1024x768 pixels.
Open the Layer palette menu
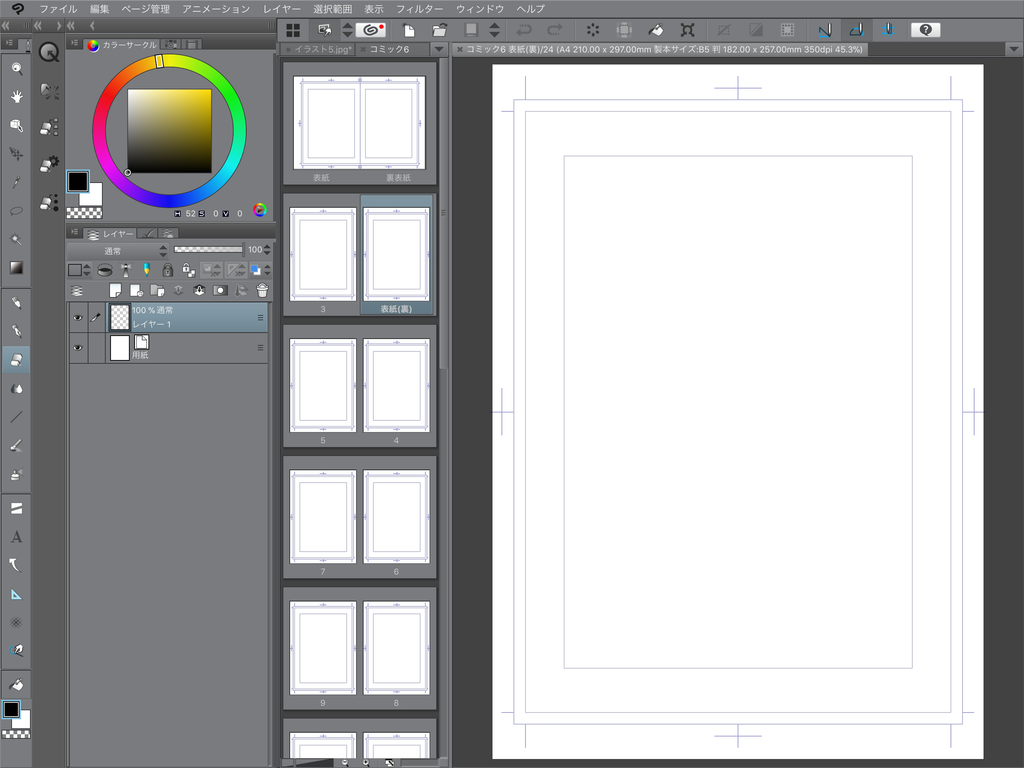pyautogui.click(x=74, y=233)
